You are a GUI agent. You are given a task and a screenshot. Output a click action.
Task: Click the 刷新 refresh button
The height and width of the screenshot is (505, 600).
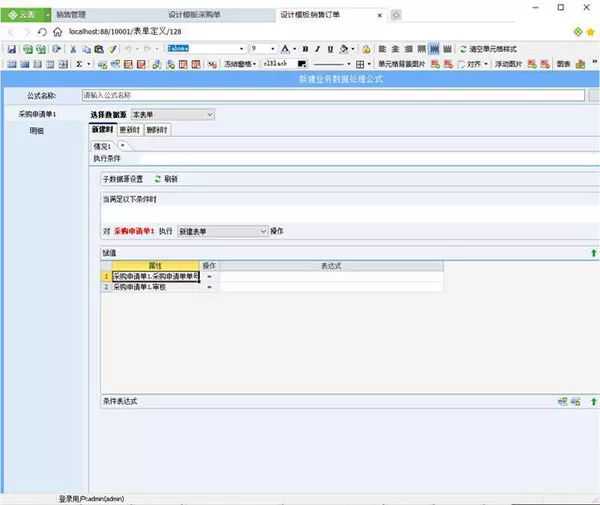[x=166, y=179]
